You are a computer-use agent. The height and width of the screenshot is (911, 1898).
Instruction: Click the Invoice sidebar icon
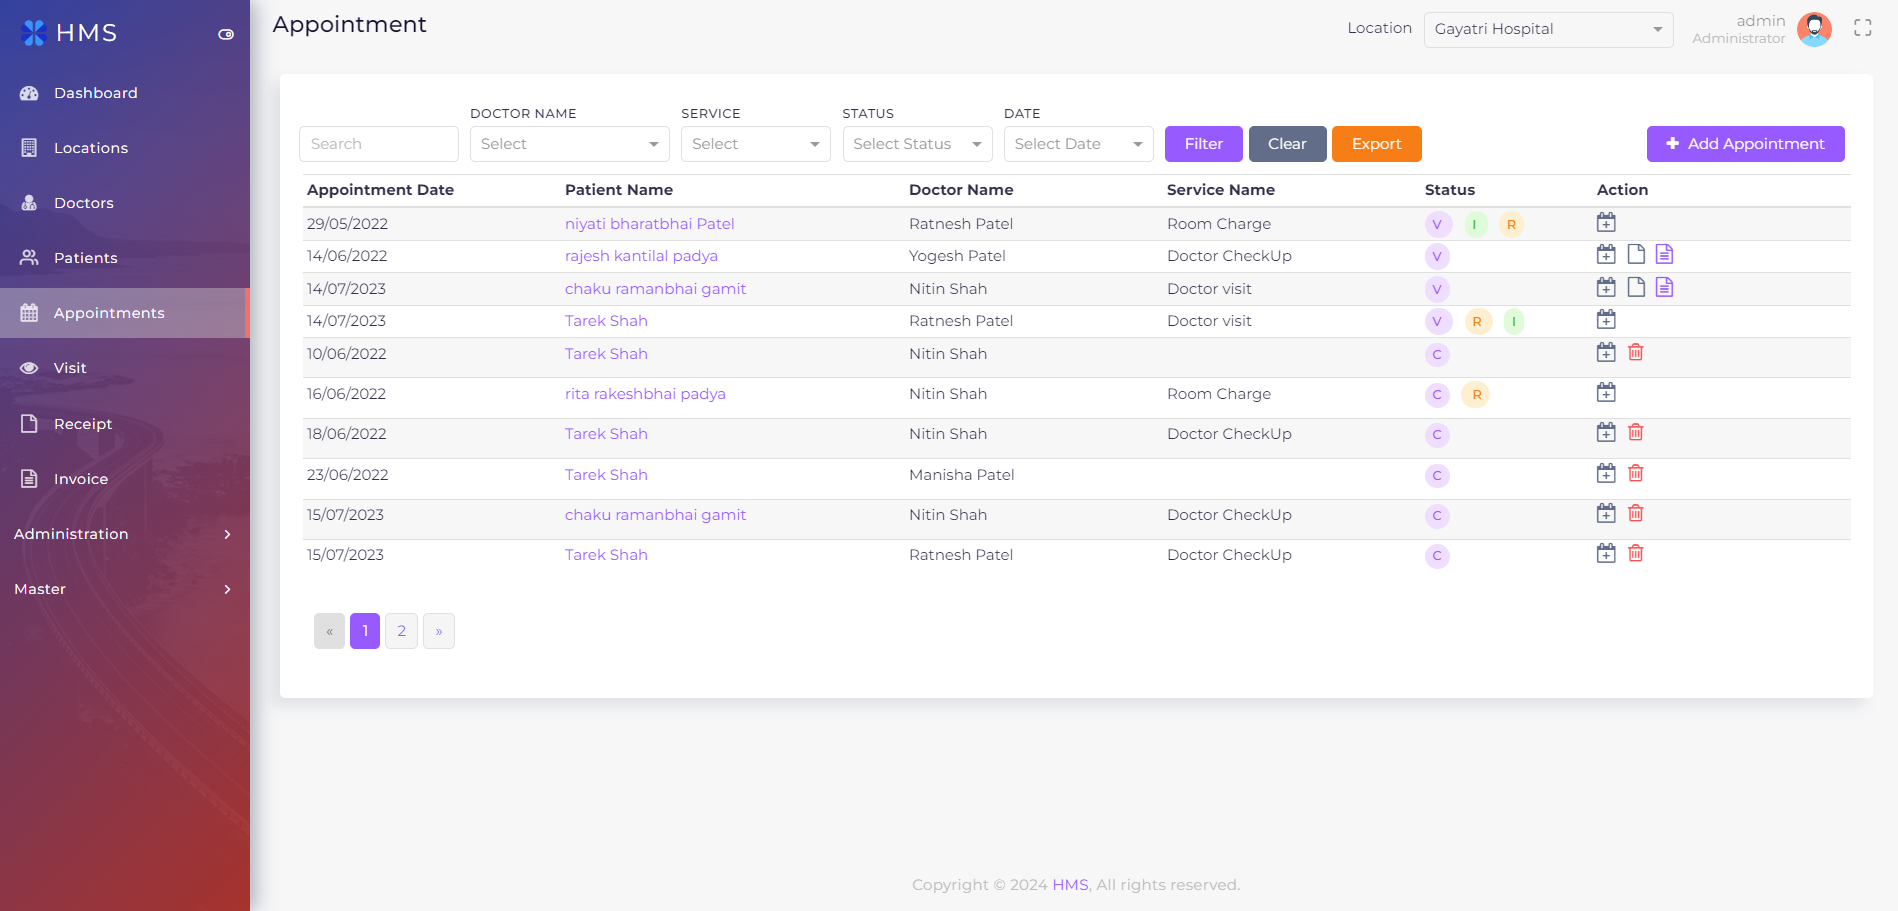[x=30, y=478]
